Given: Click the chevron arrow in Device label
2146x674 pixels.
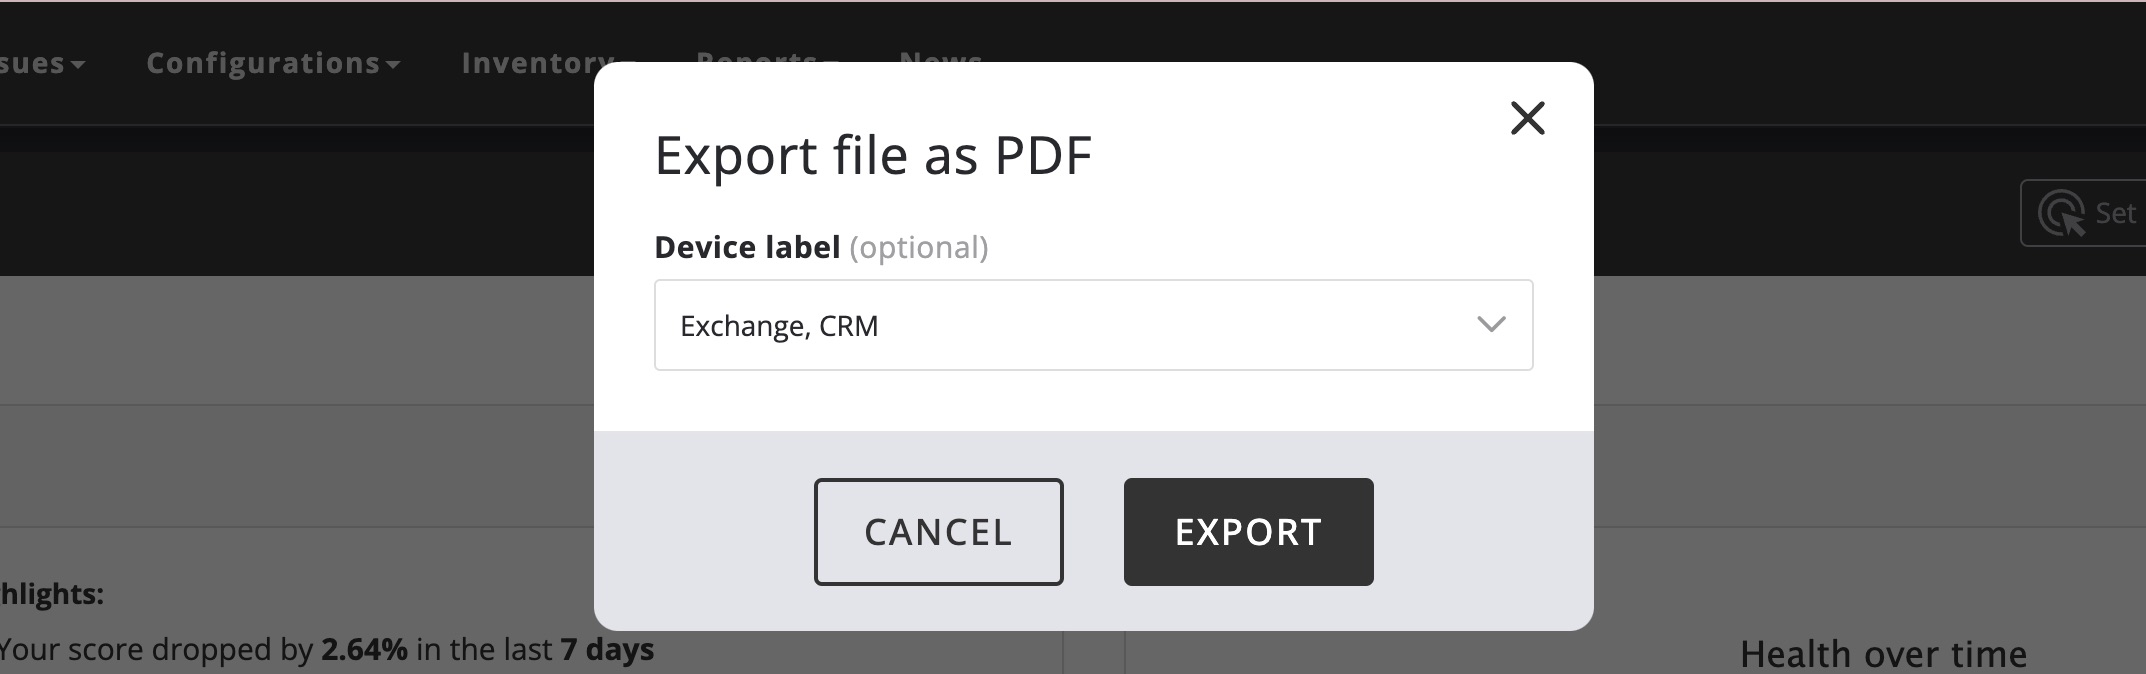Looking at the screenshot, I should click(1491, 325).
